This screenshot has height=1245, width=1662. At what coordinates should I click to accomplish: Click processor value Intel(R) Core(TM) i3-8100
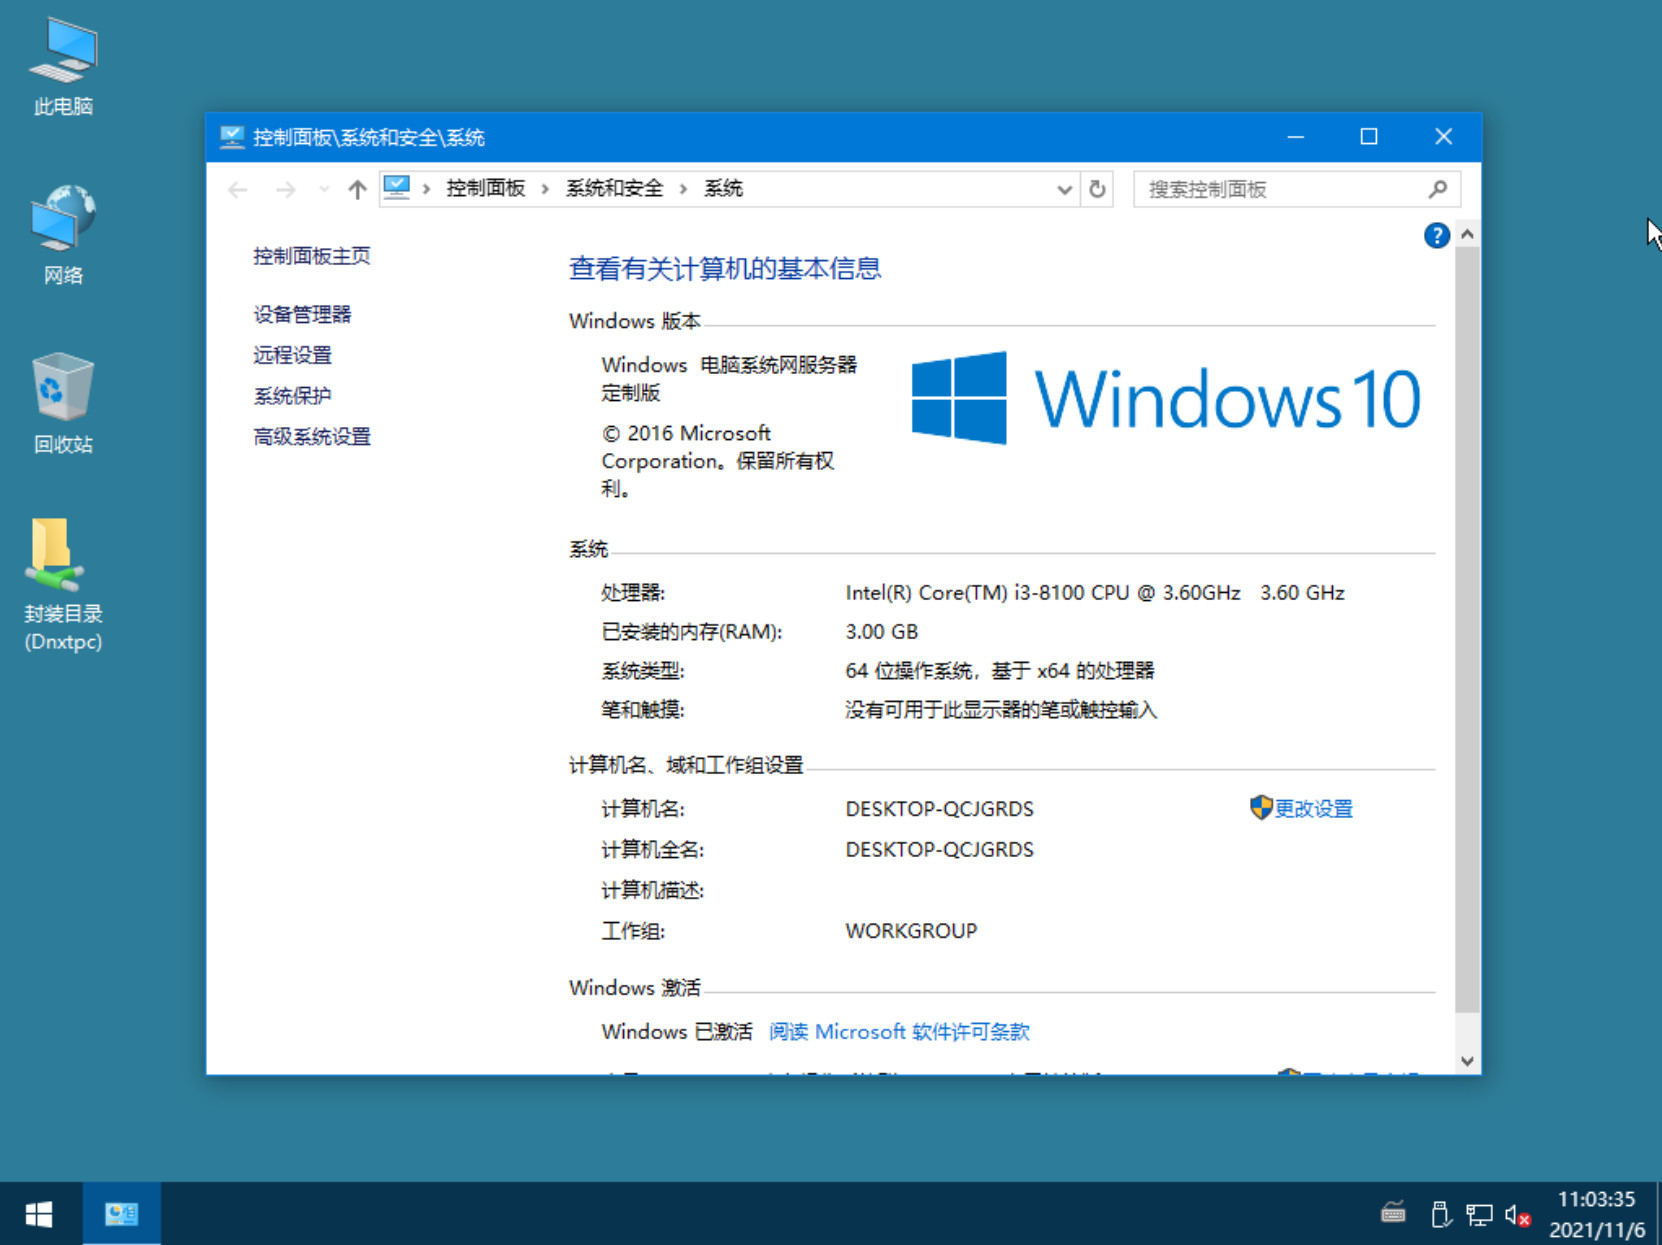click(x=1095, y=592)
